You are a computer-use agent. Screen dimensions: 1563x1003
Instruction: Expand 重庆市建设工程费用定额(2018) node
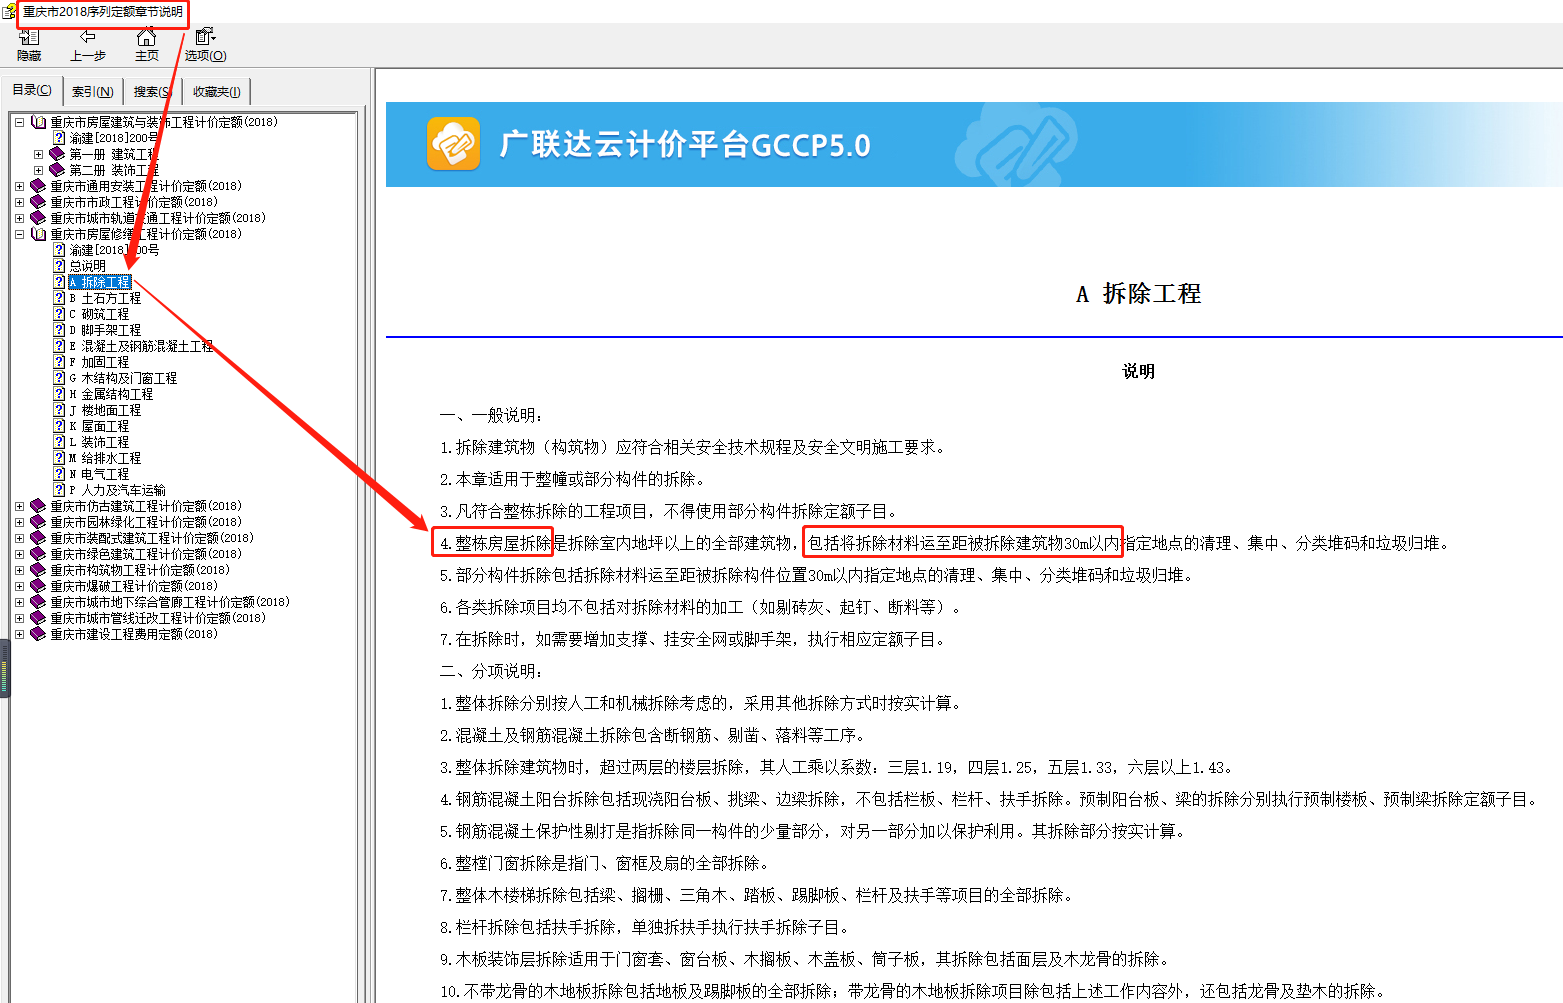[x=19, y=634]
